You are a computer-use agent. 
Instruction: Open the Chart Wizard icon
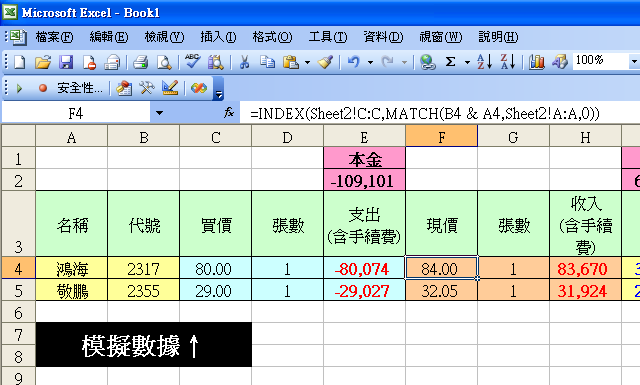tap(536, 62)
